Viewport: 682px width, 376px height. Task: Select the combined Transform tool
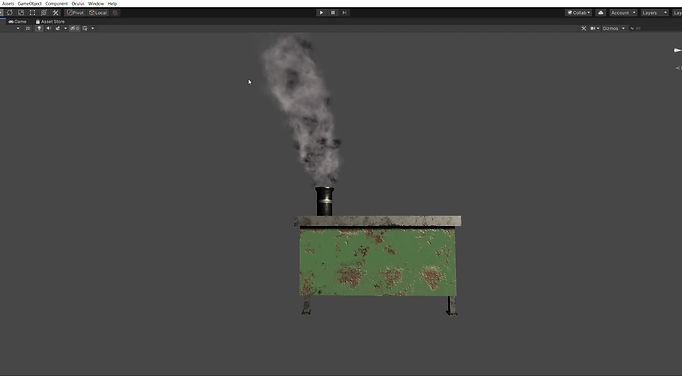pos(43,13)
